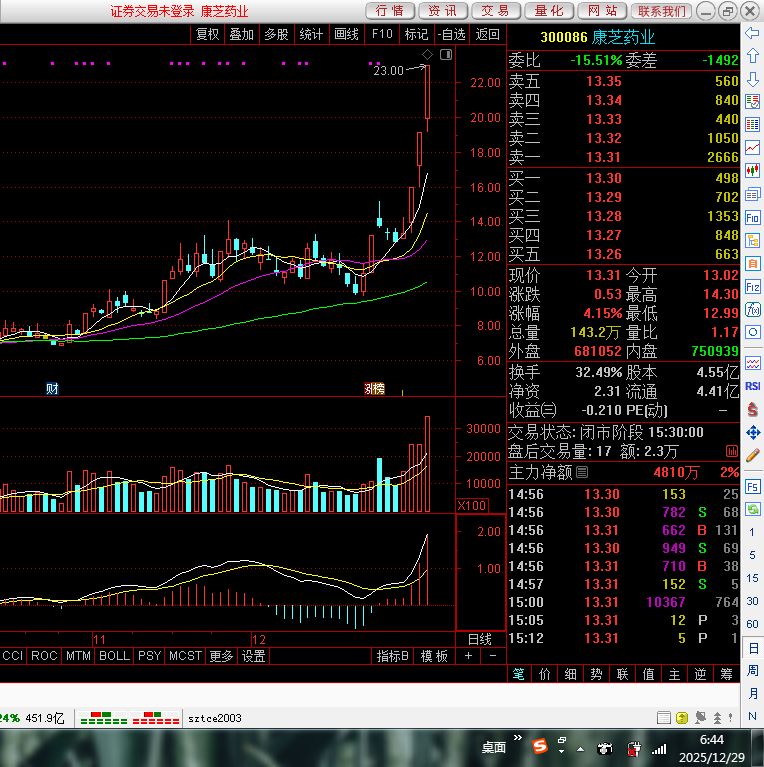Open the stacked detail windows icon
The image size is (764, 767).
(752, 194)
